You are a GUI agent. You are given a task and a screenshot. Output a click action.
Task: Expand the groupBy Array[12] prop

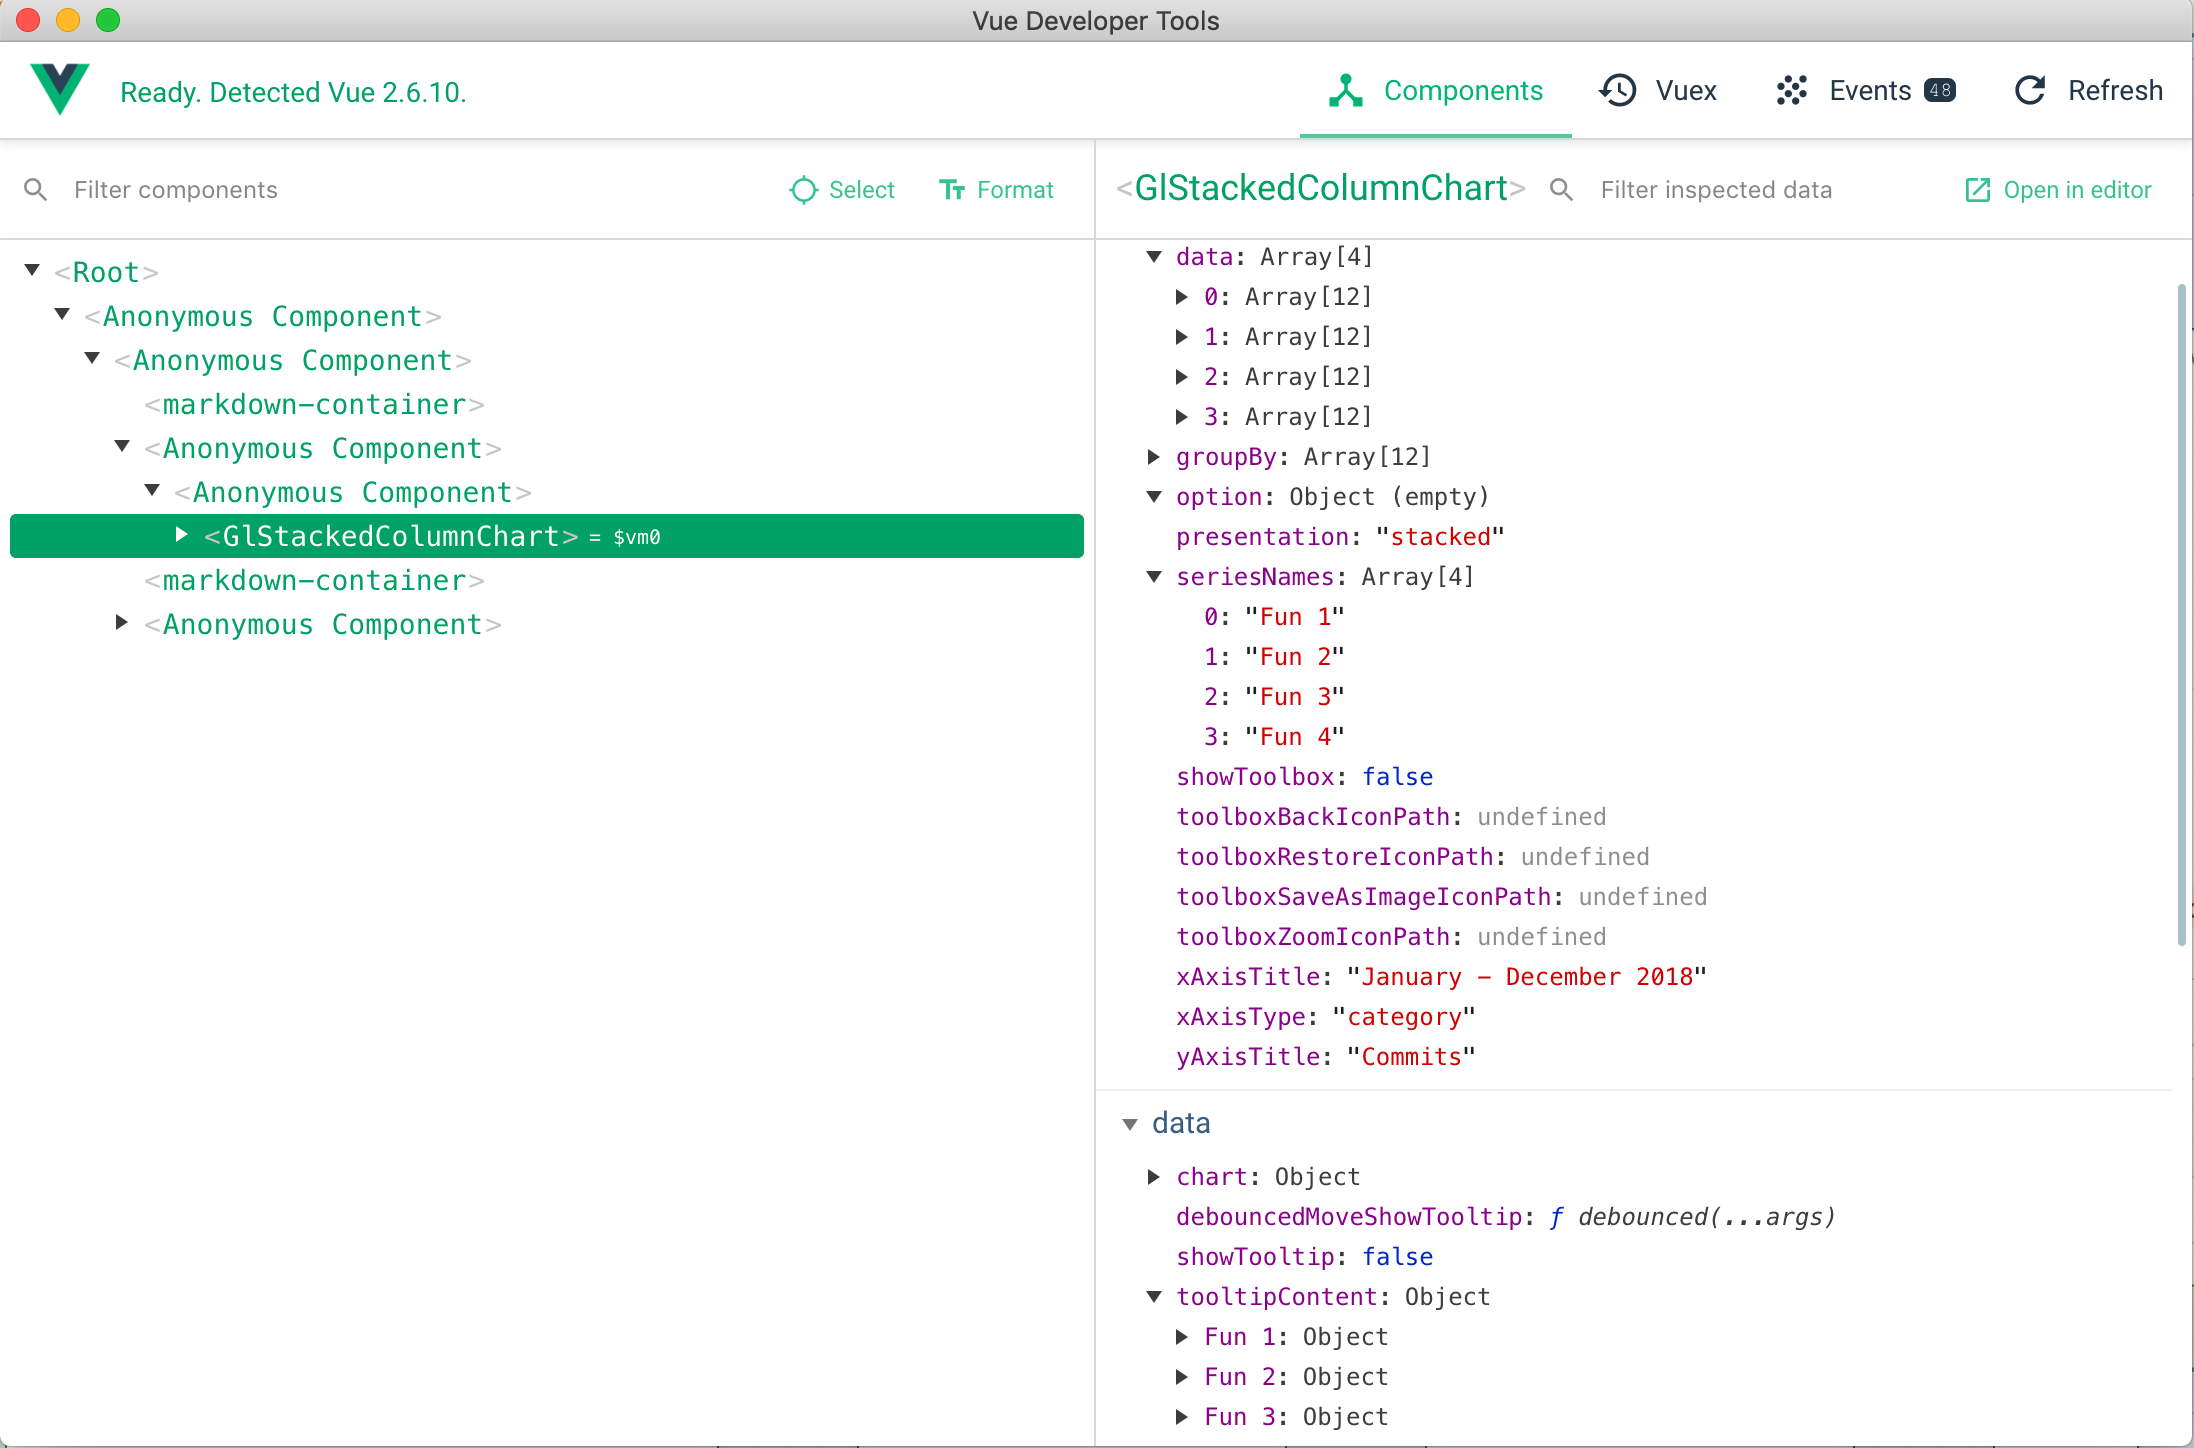click(x=1154, y=457)
